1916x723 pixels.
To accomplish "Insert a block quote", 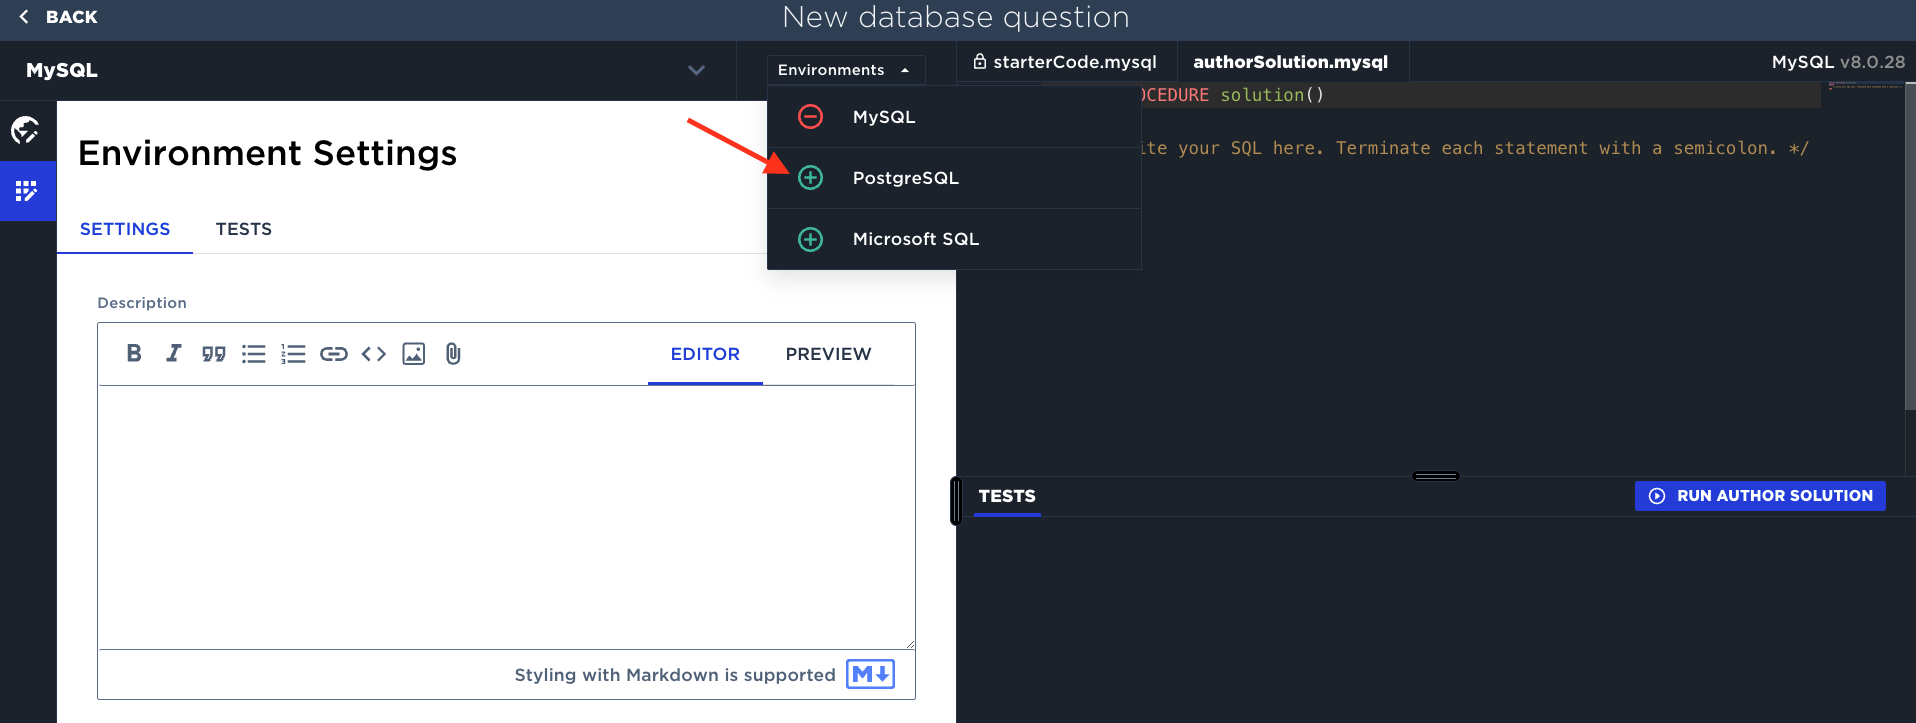I will pyautogui.click(x=213, y=354).
